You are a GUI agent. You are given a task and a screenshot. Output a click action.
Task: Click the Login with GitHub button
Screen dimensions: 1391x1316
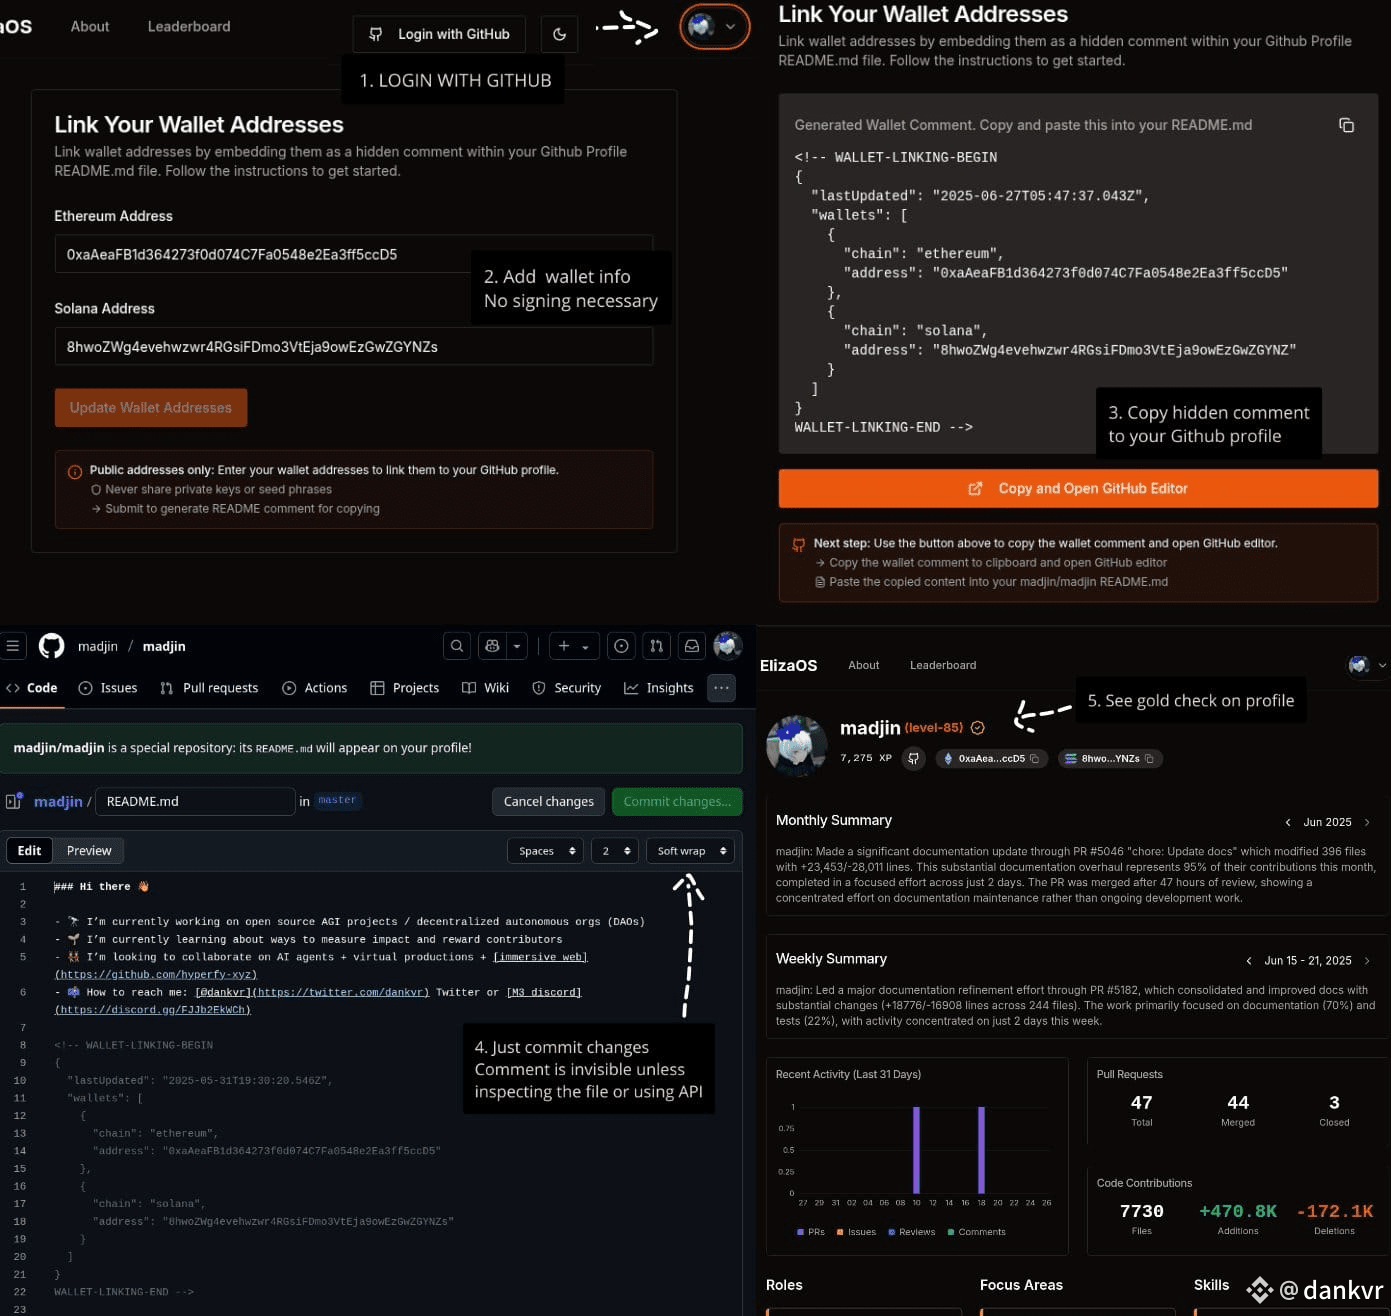click(x=439, y=34)
